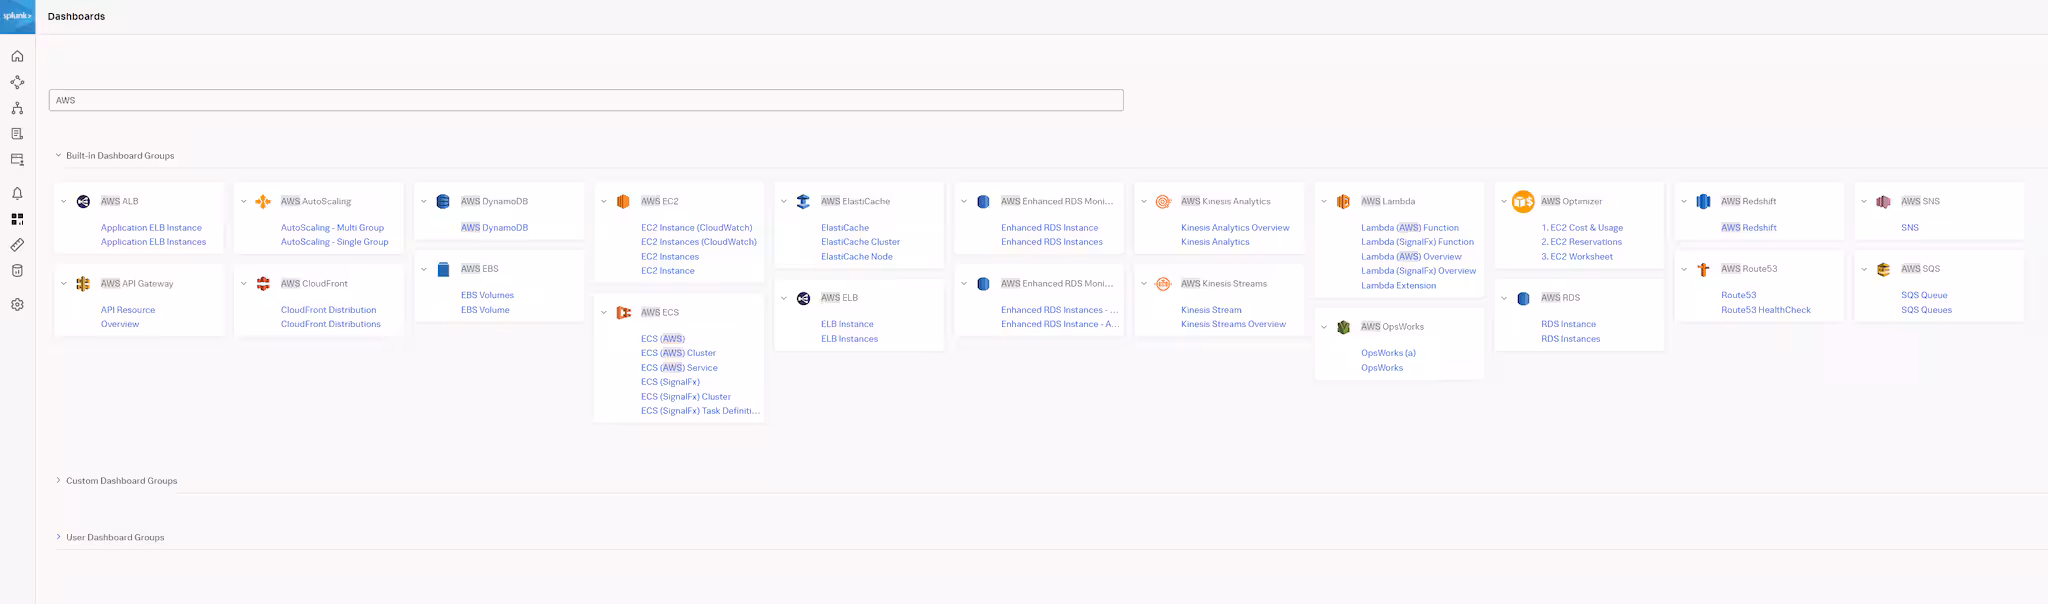
Task: Open the Route53 HealthCheck dashboard
Action: click(1765, 310)
